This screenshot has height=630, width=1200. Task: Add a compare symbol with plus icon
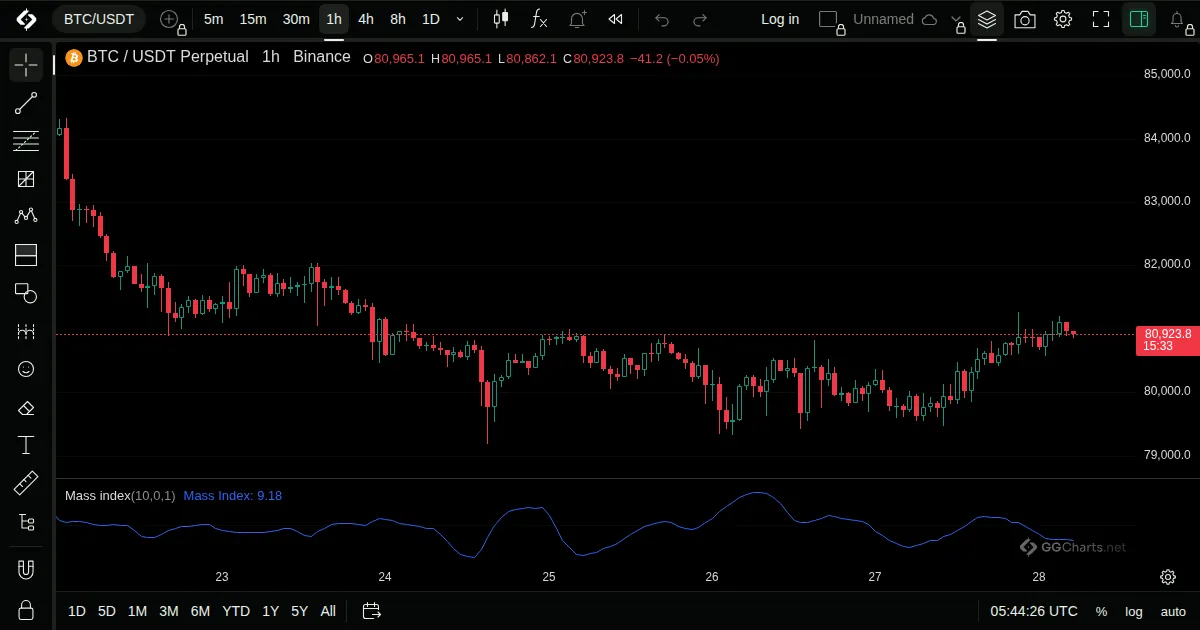[170, 19]
